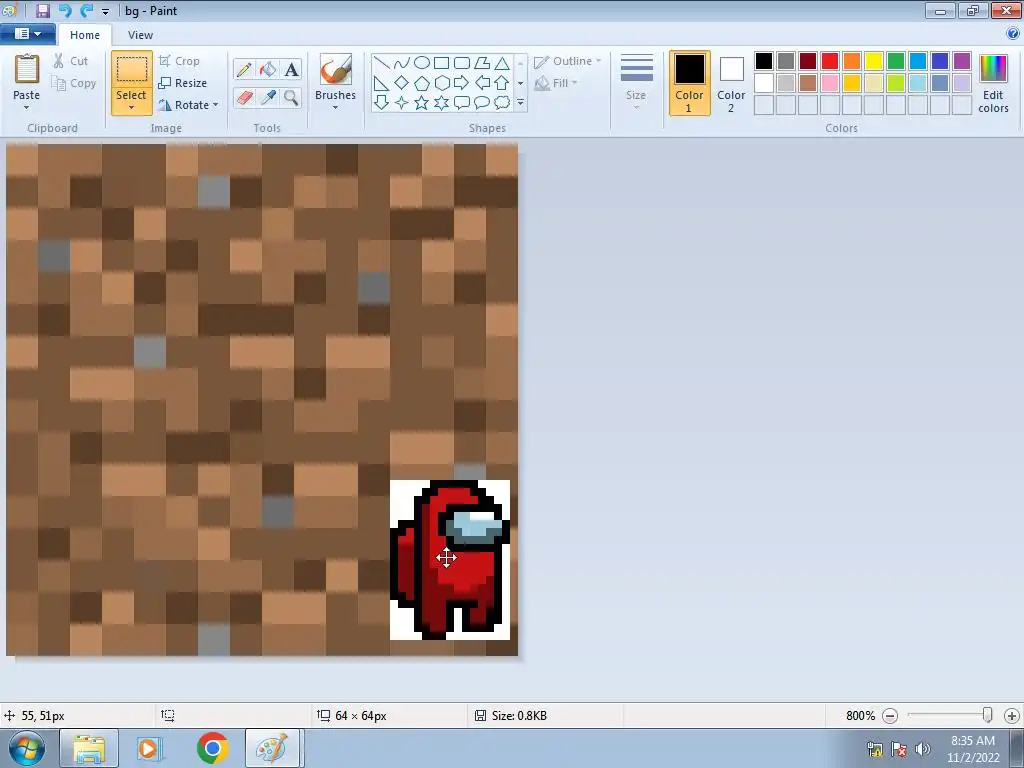Click the Save icon in quick access toolbar
This screenshot has width=1024, height=768.
coord(42,10)
